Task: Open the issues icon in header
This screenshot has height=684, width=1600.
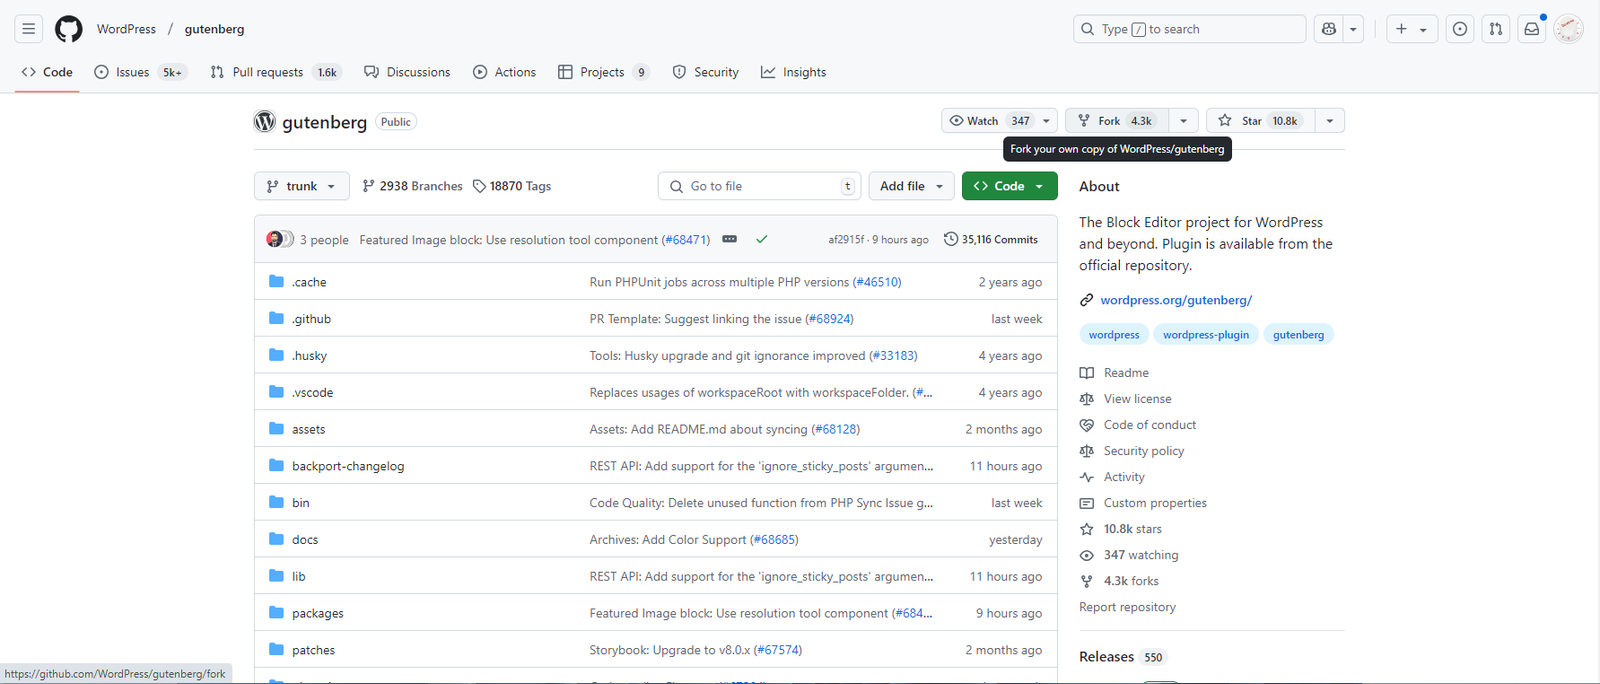Action: coord(1460,29)
